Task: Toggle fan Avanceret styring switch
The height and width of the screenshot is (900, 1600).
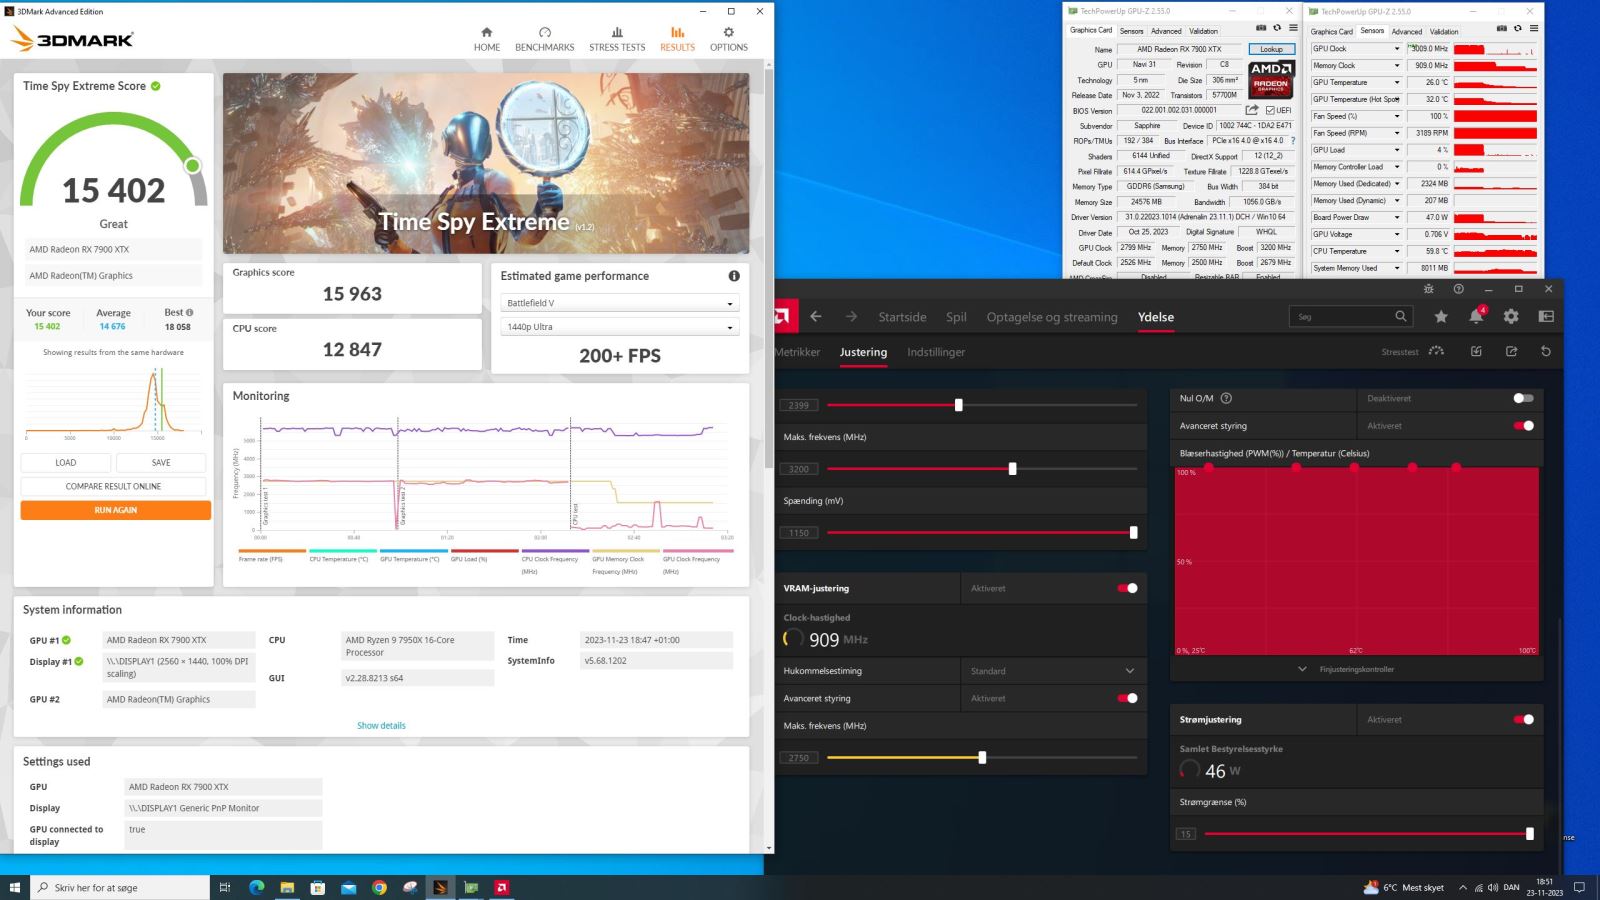Action: pyautogui.click(x=1523, y=426)
